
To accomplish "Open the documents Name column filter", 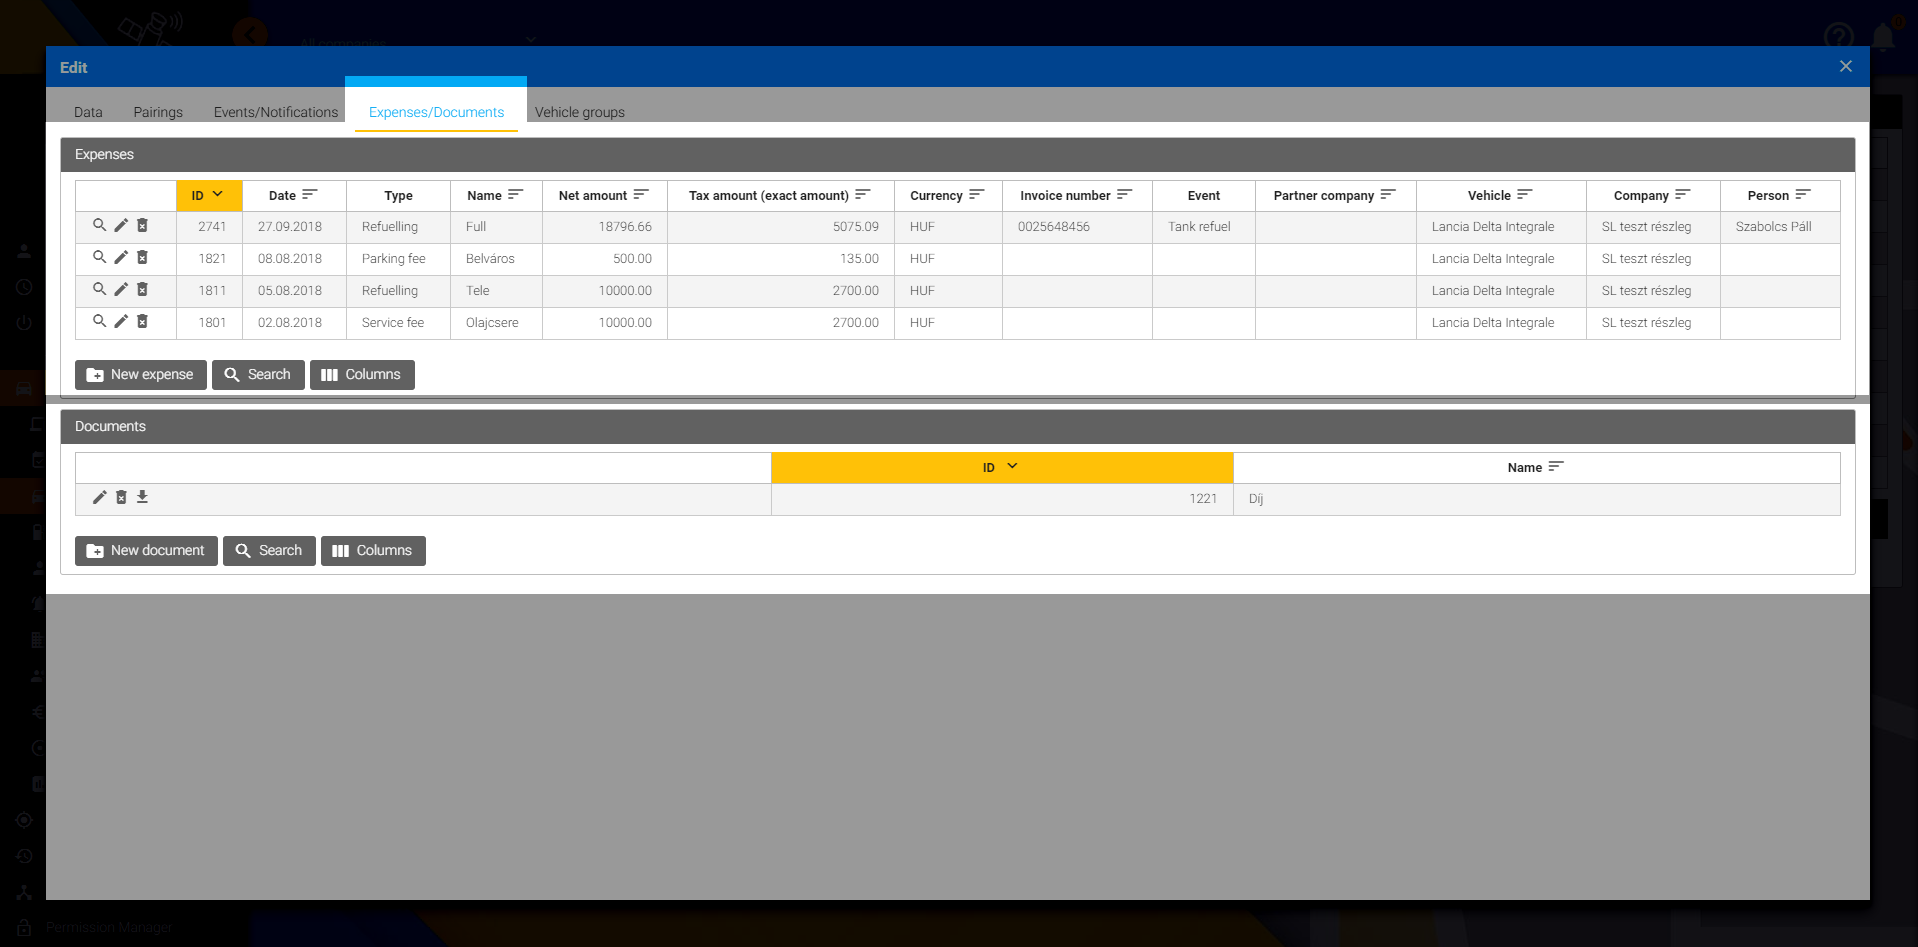I will coord(1555,467).
